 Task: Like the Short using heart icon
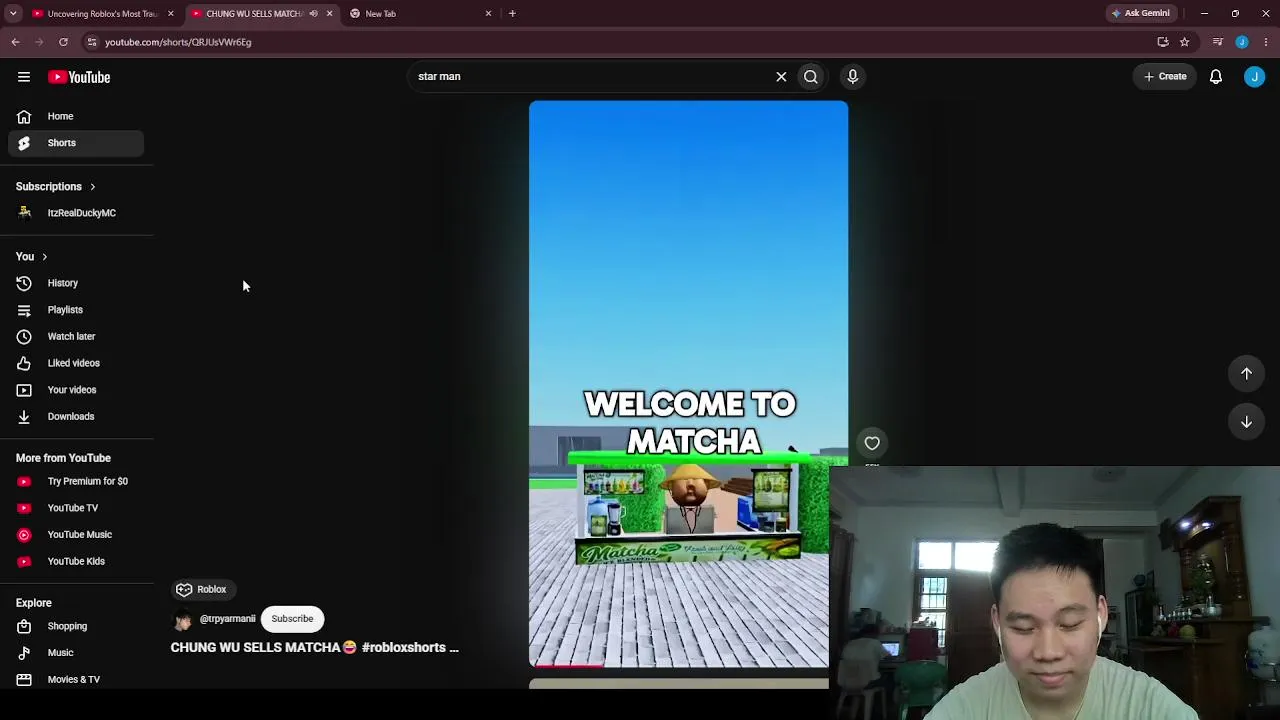(872, 443)
